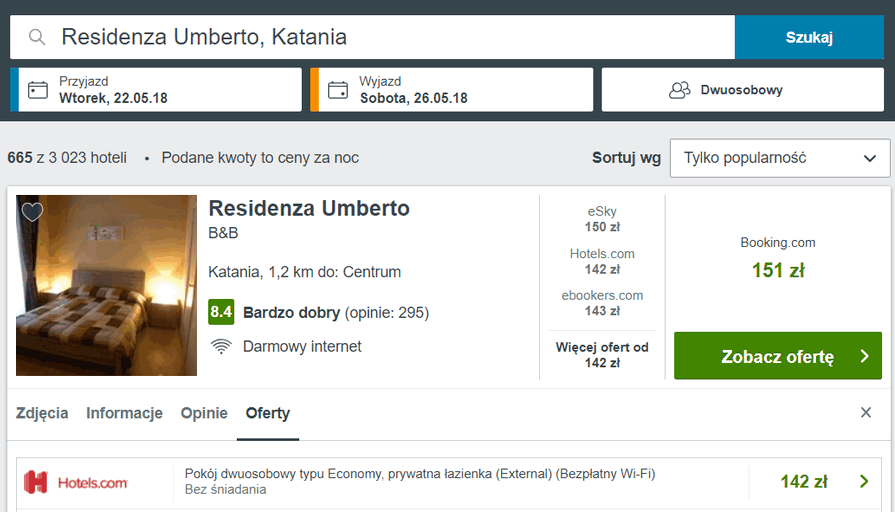This screenshot has height=512, width=895.
Task: Click the free internet wifi icon
Action: (221, 346)
